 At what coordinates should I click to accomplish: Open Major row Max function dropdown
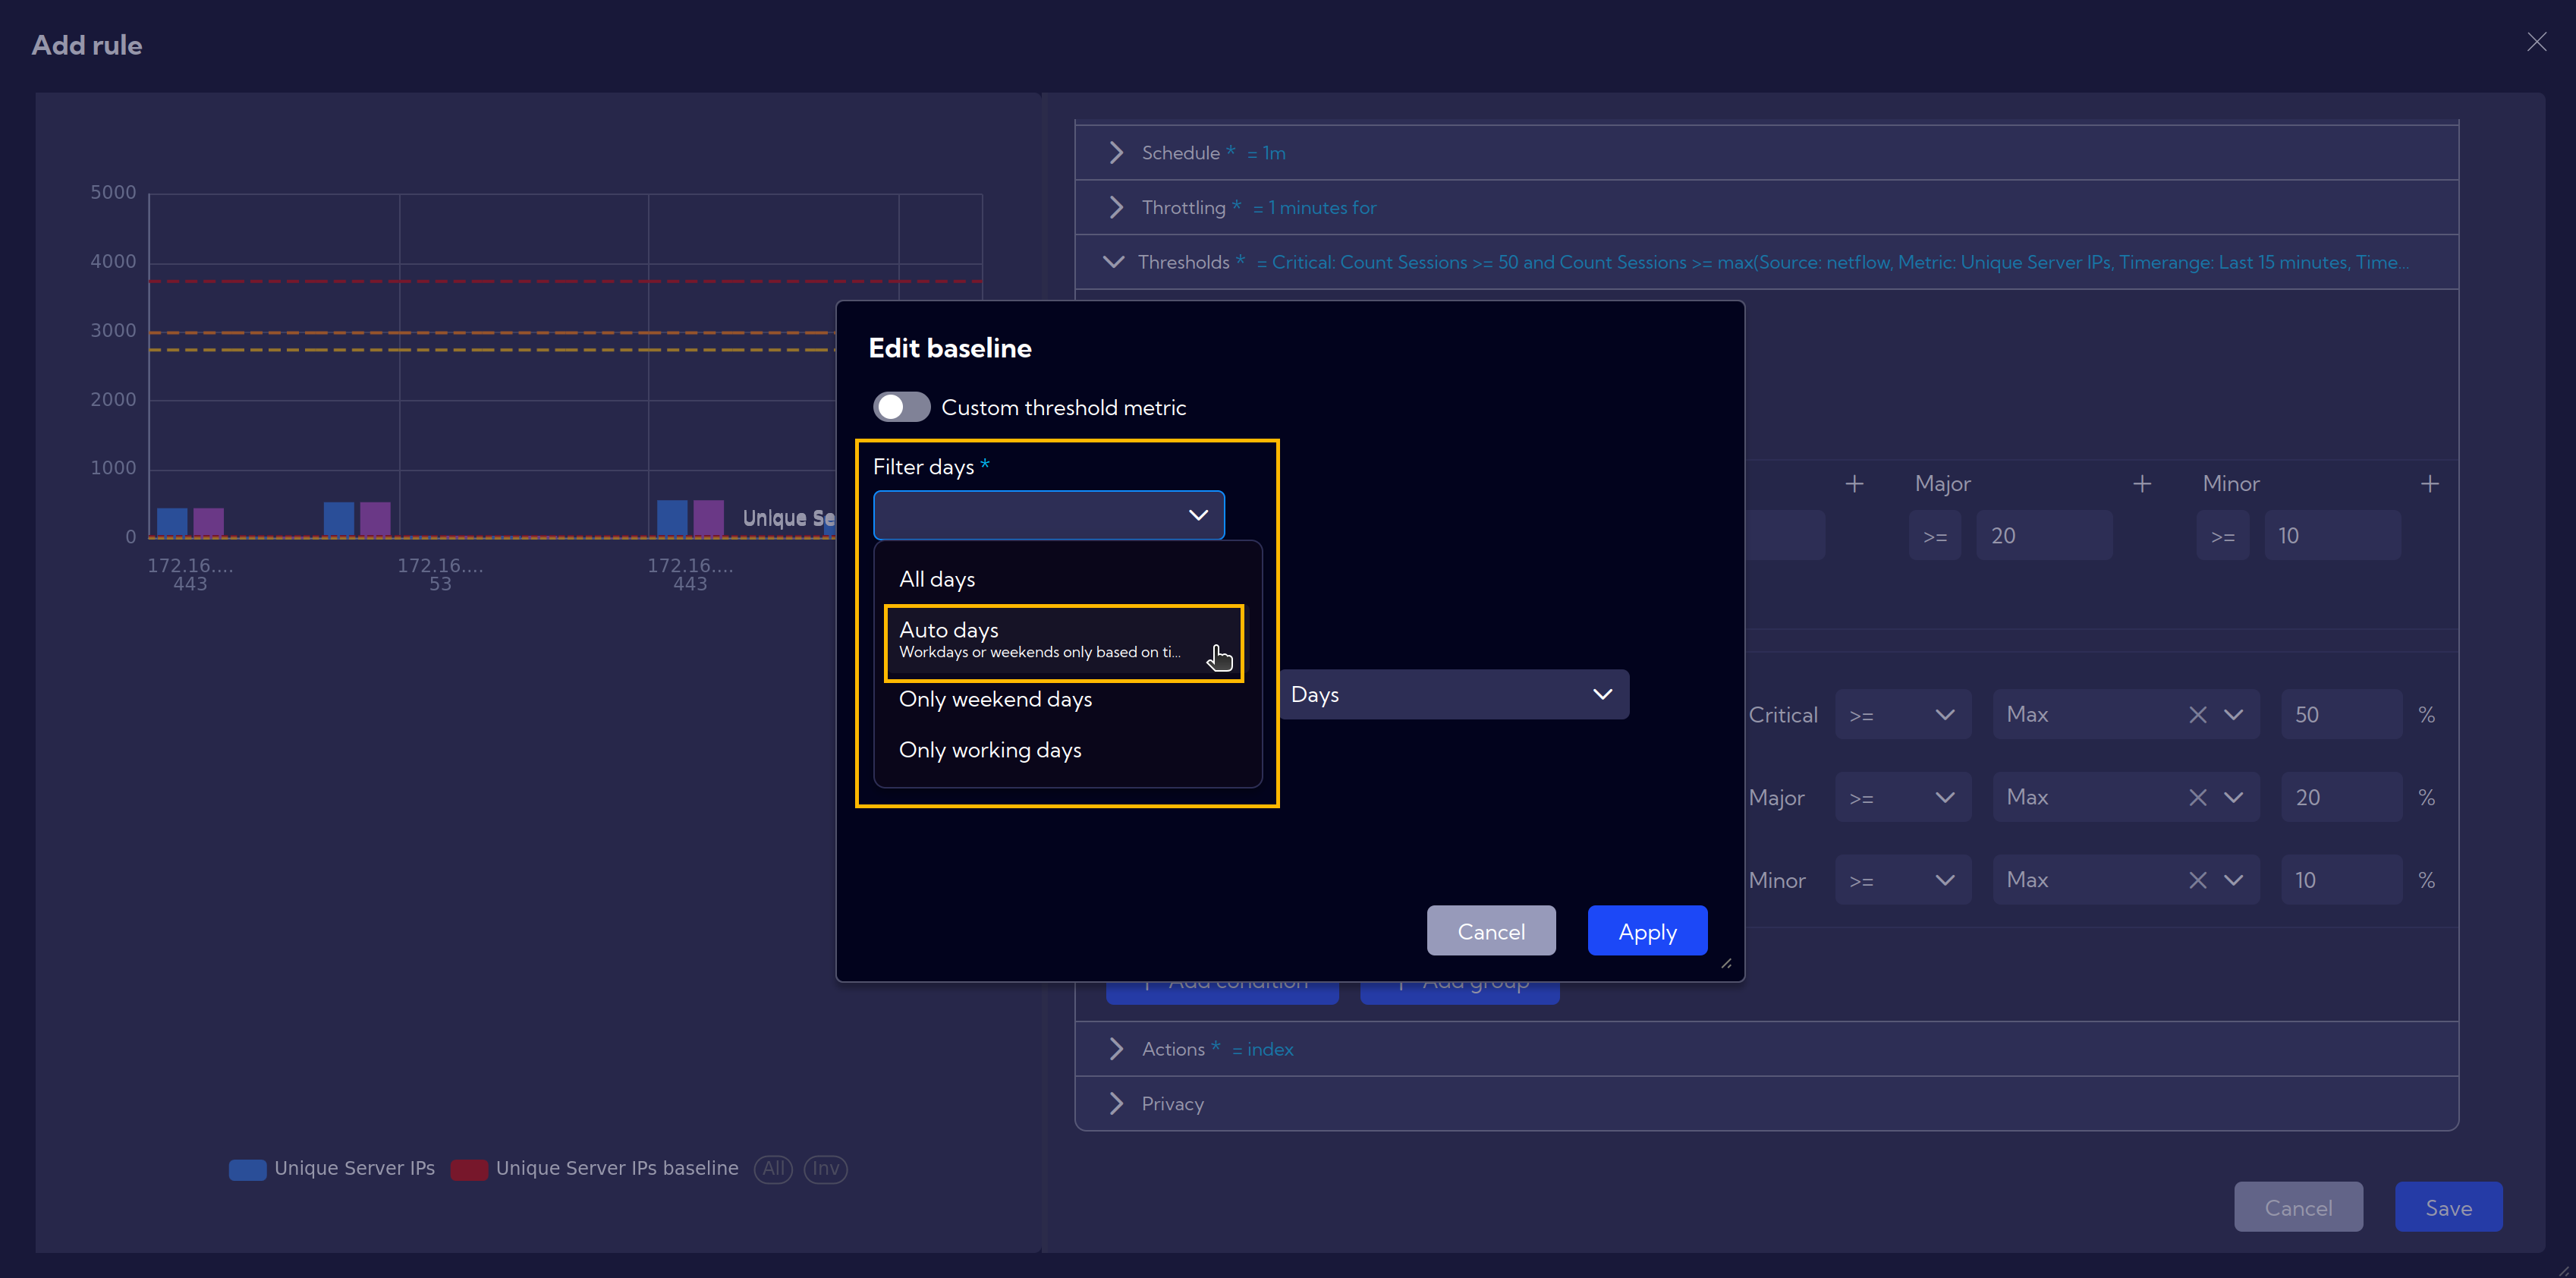tap(2233, 798)
